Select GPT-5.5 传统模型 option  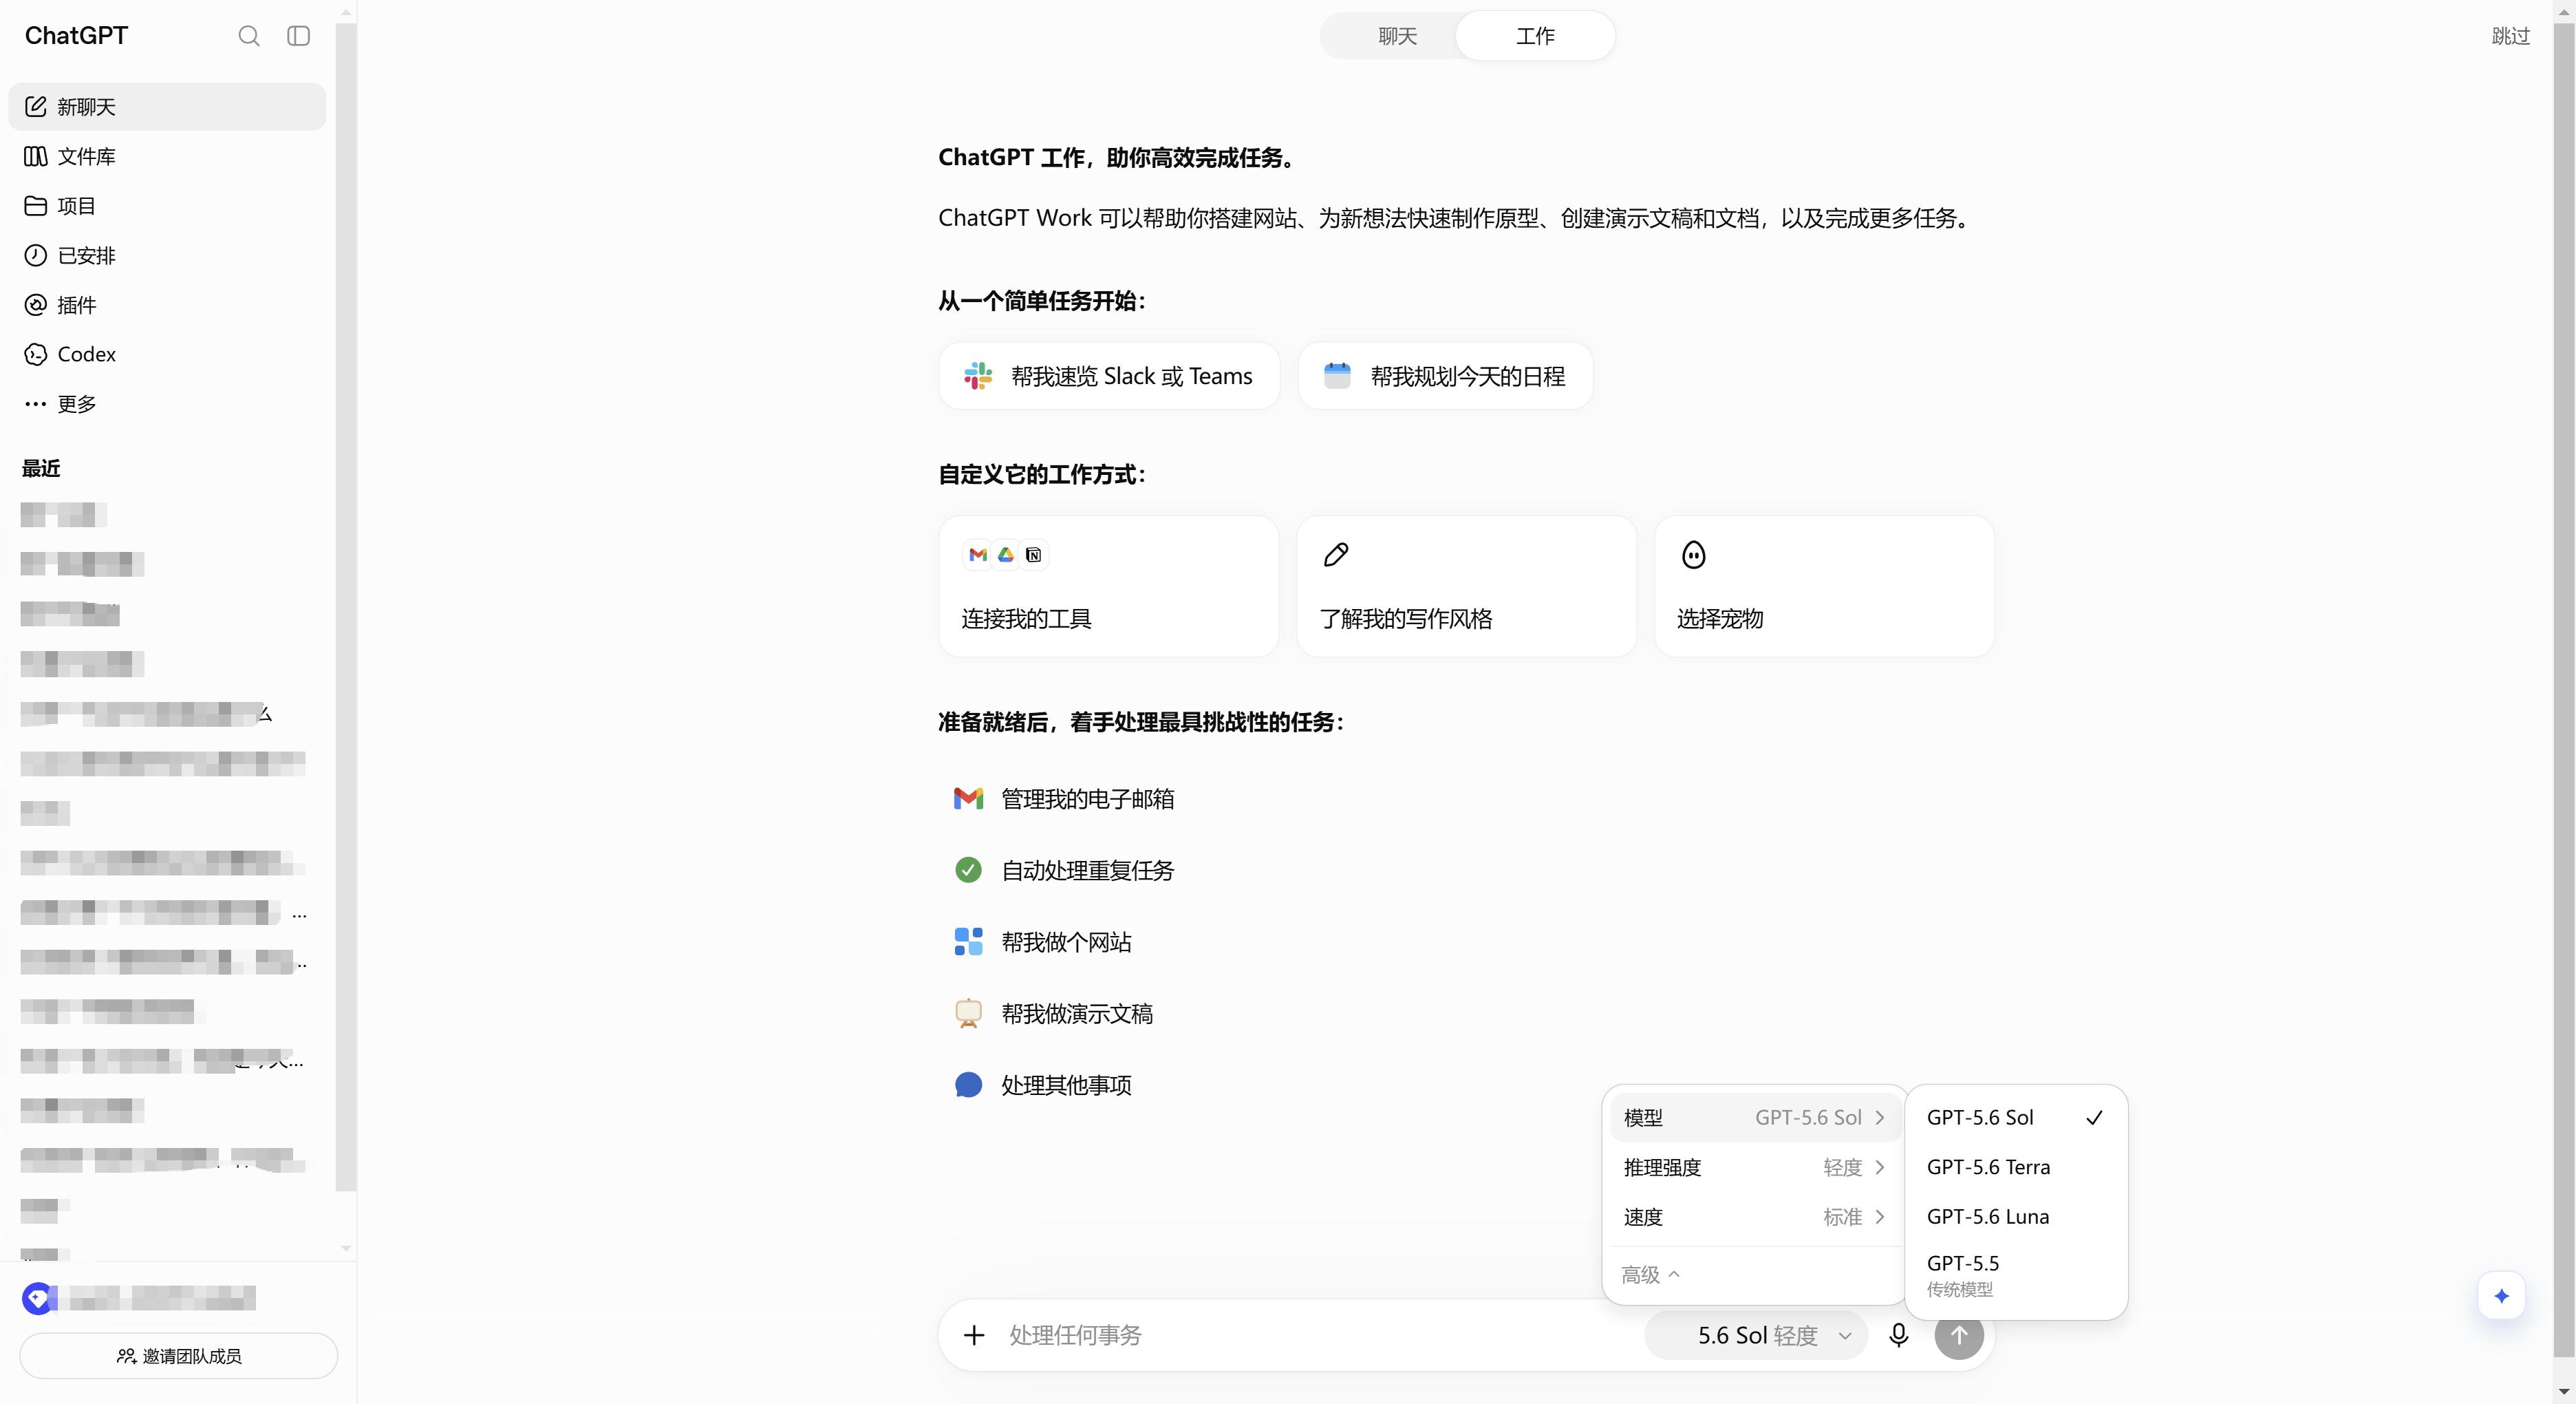2016,1275
